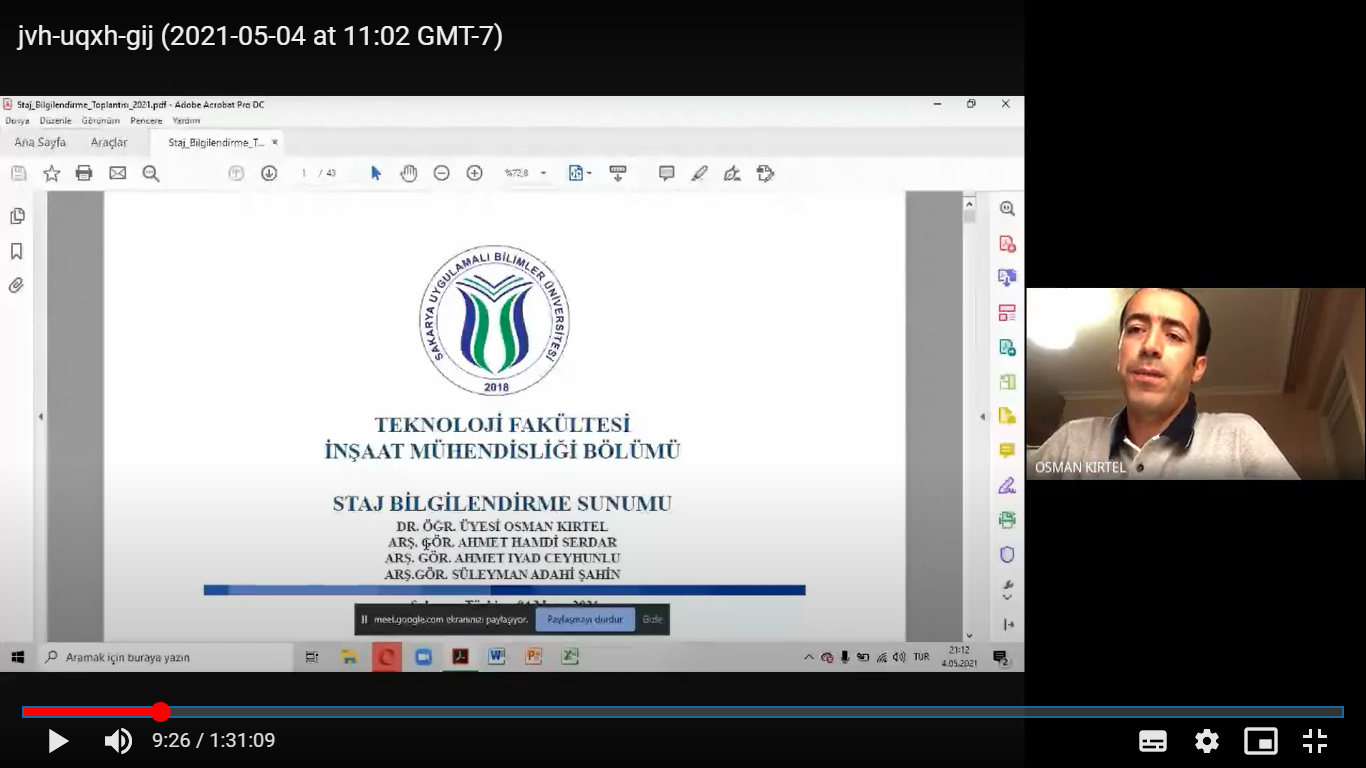Expand the left navigation pane arrow
This screenshot has height=768, width=1366.
(x=40, y=416)
